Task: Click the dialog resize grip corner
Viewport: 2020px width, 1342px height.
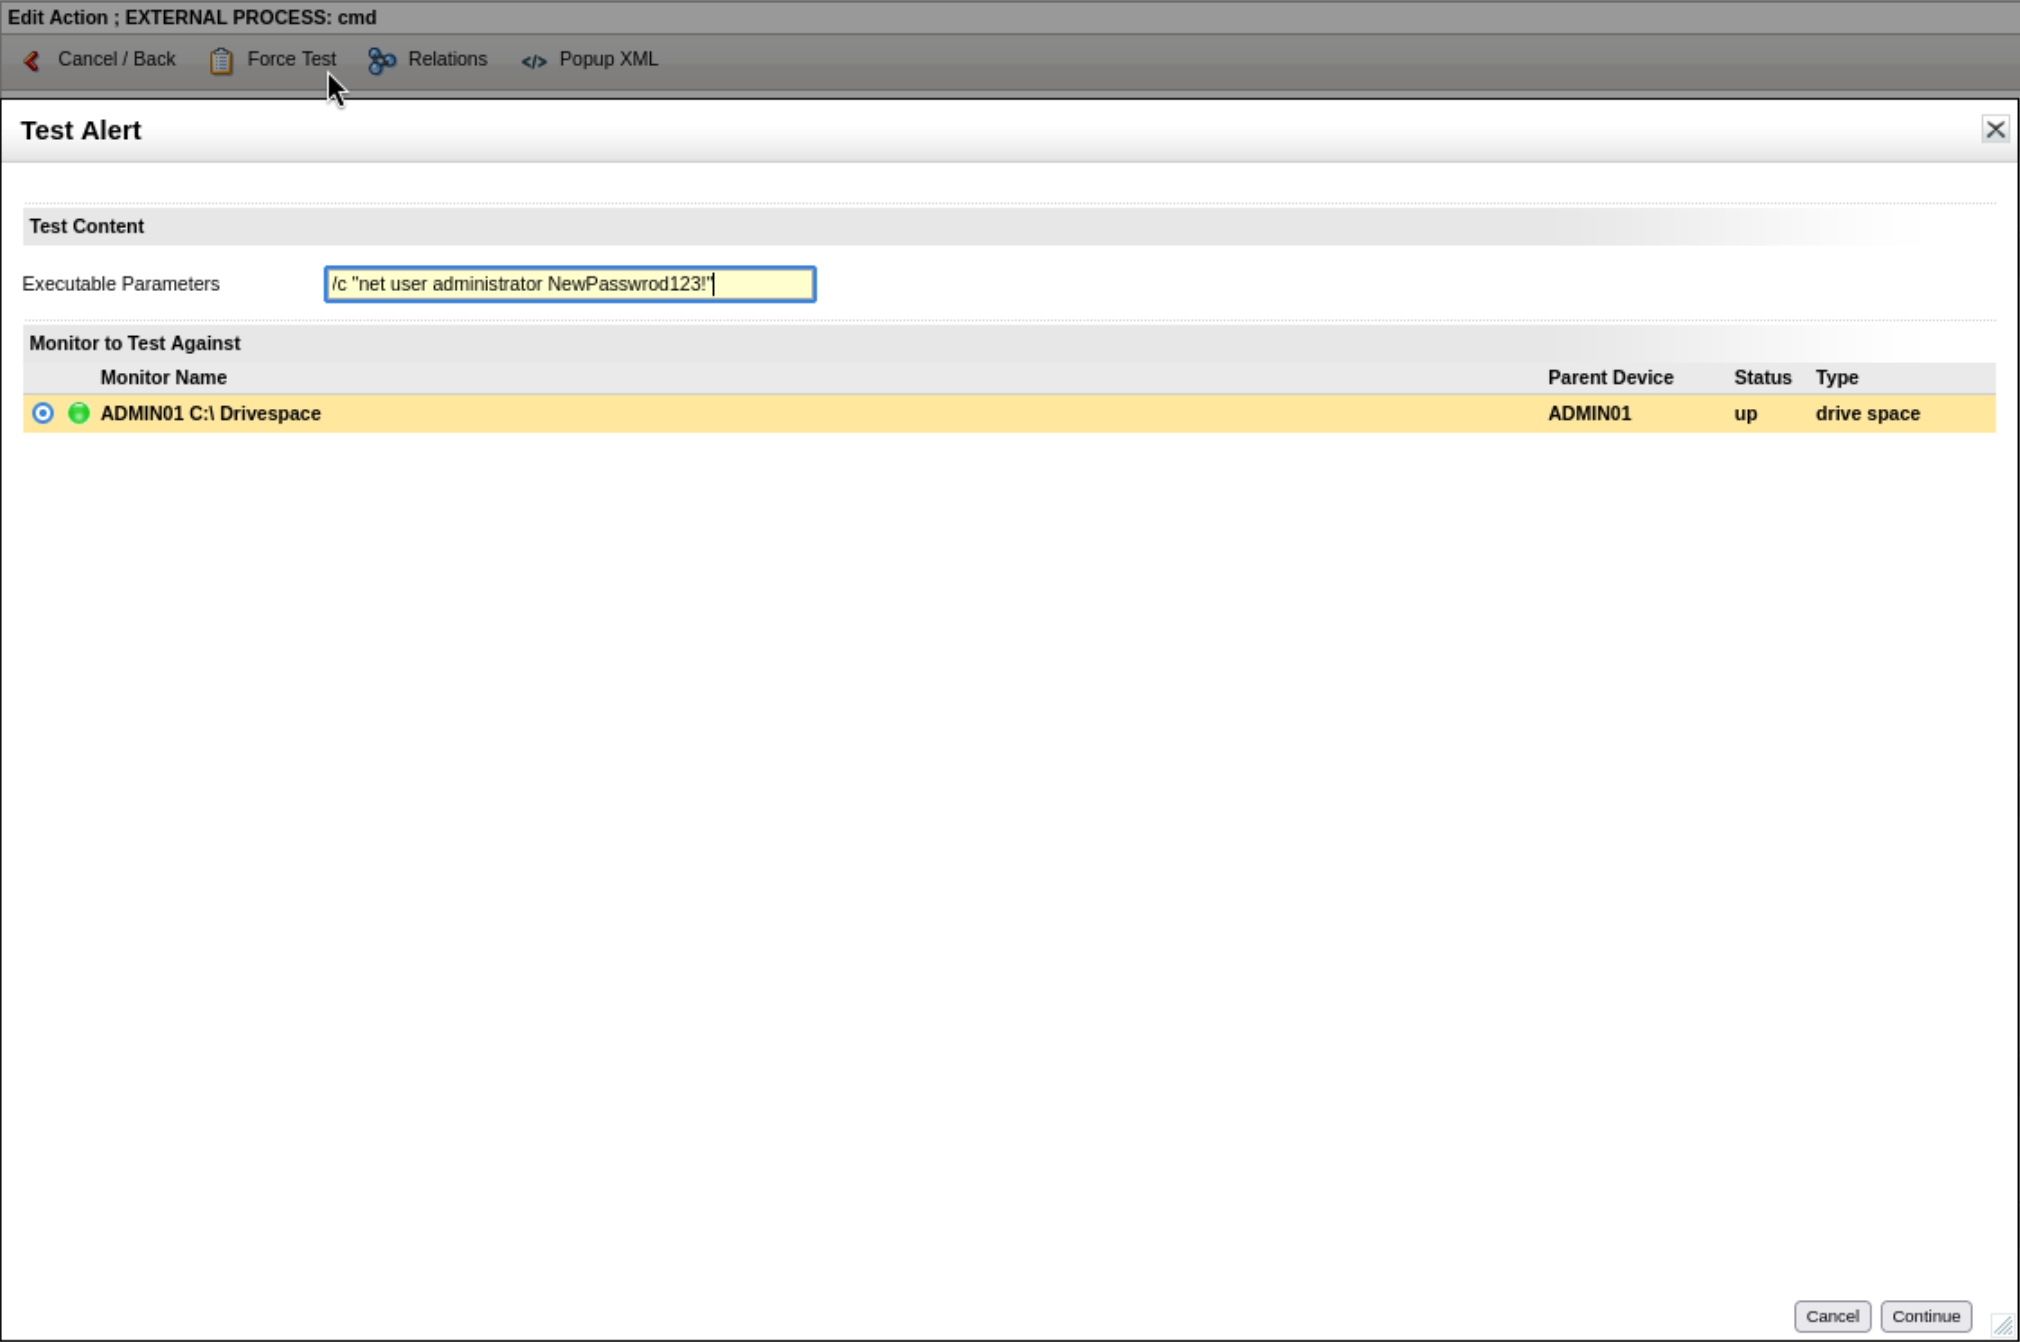Action: click(x=2003, y=1326)
